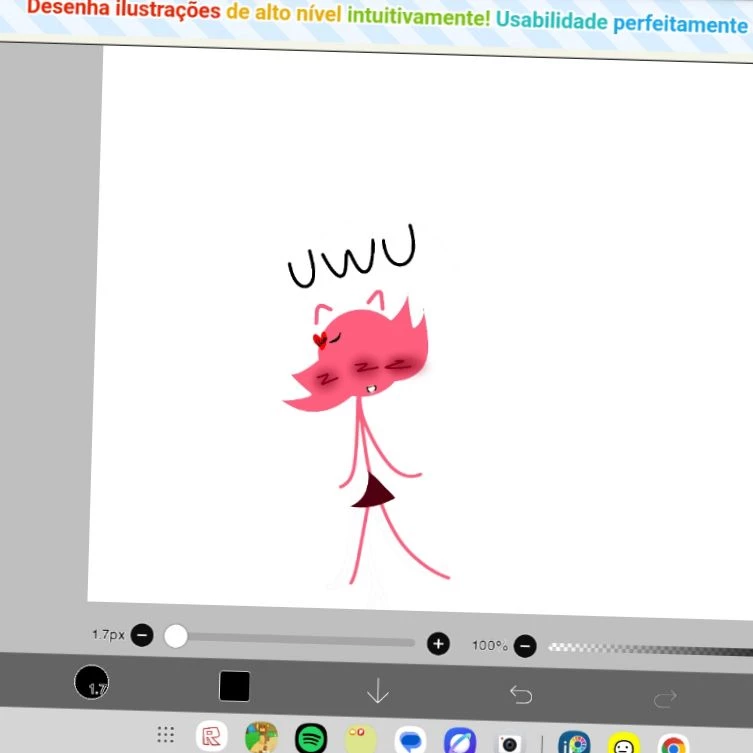Image resolution: width=753 pixels, height=753 pixels.
Task: Open Google Chrome from taskbar
Action: pos(673,745)
